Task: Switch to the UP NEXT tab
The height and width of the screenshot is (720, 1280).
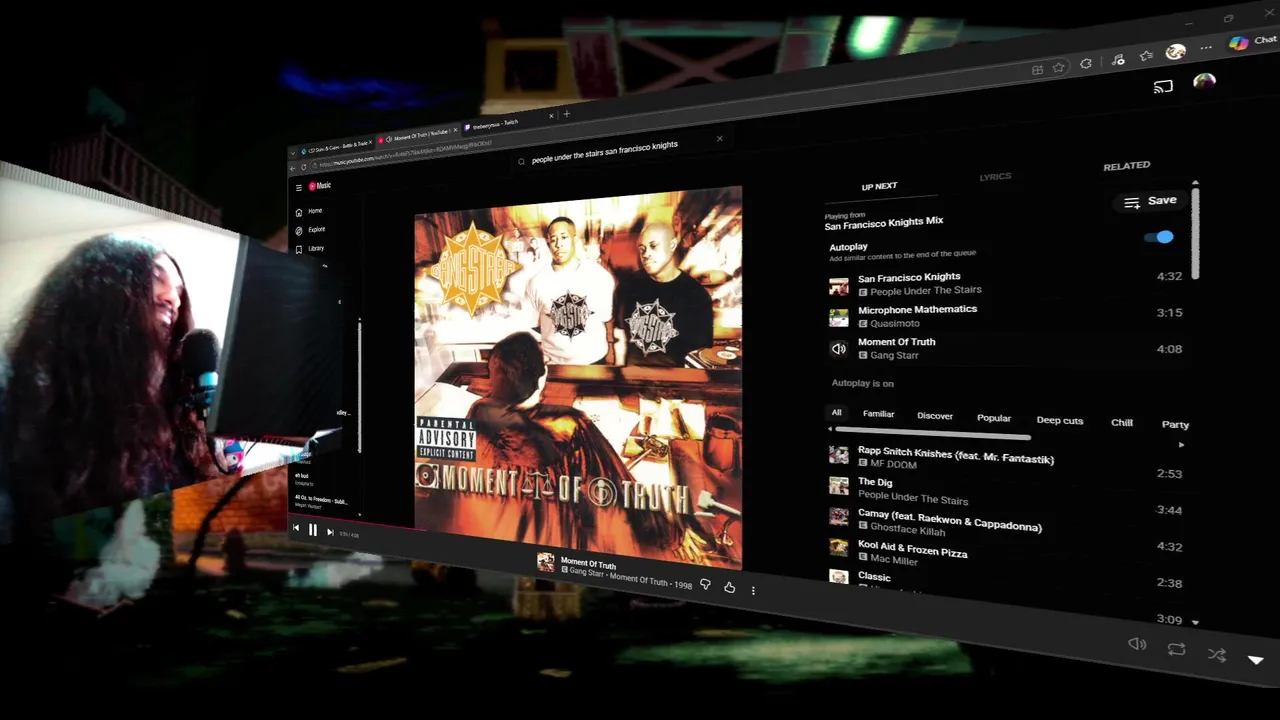Action: point(879,186)
